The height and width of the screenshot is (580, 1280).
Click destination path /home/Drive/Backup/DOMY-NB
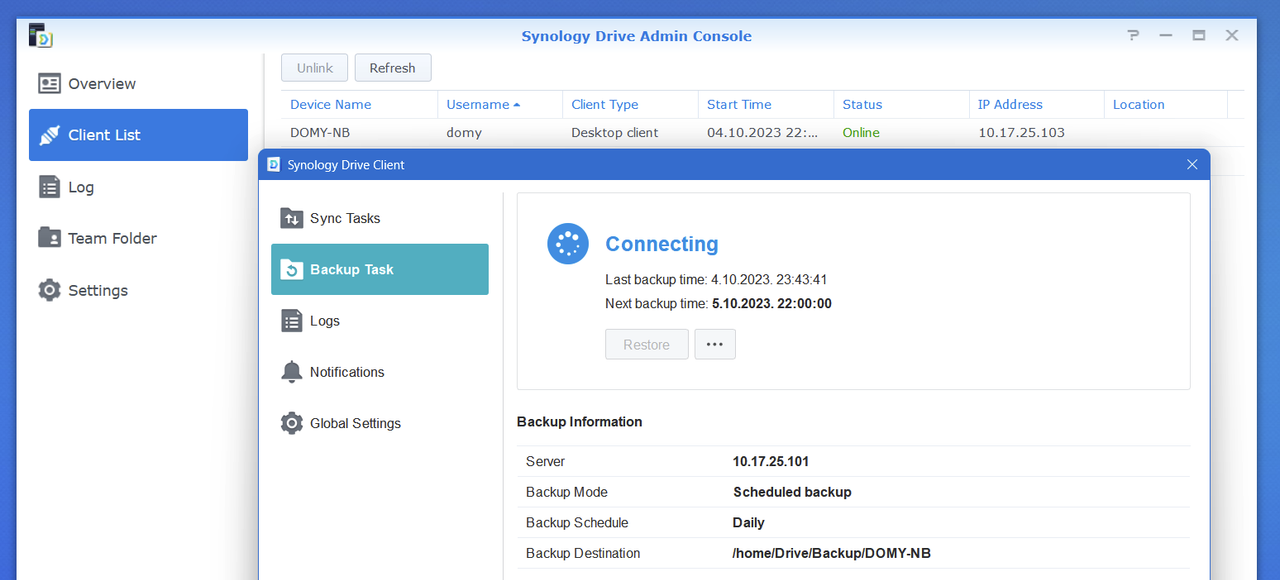click(x=832, y=553)
